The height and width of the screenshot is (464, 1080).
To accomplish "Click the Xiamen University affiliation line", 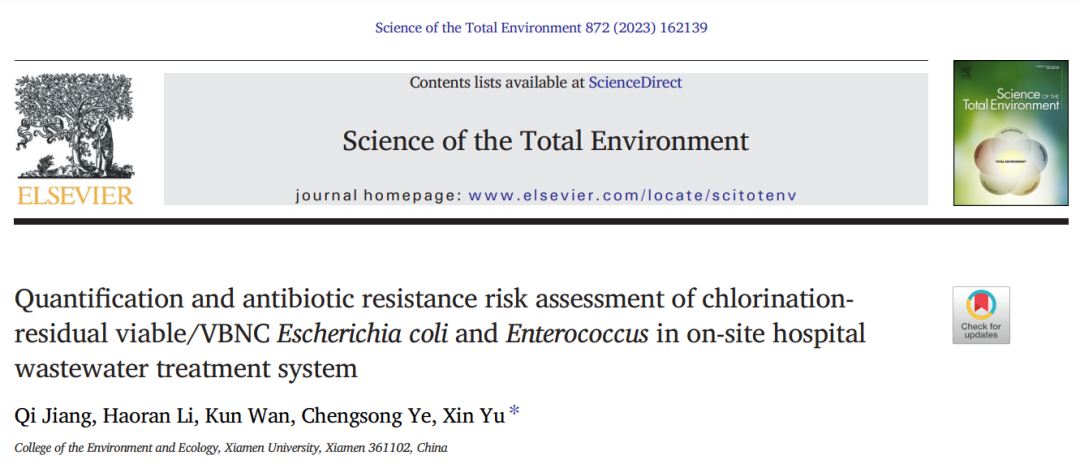I will click(x=231, y=447).
